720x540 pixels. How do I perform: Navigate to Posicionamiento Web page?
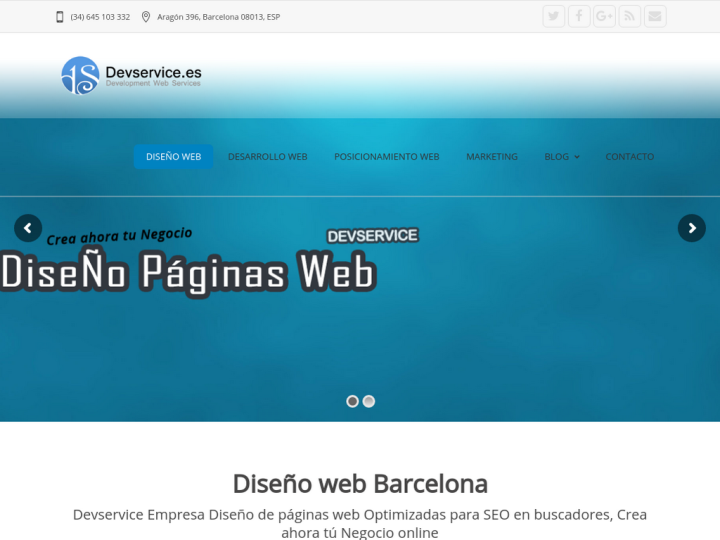(x=386, y=157)
